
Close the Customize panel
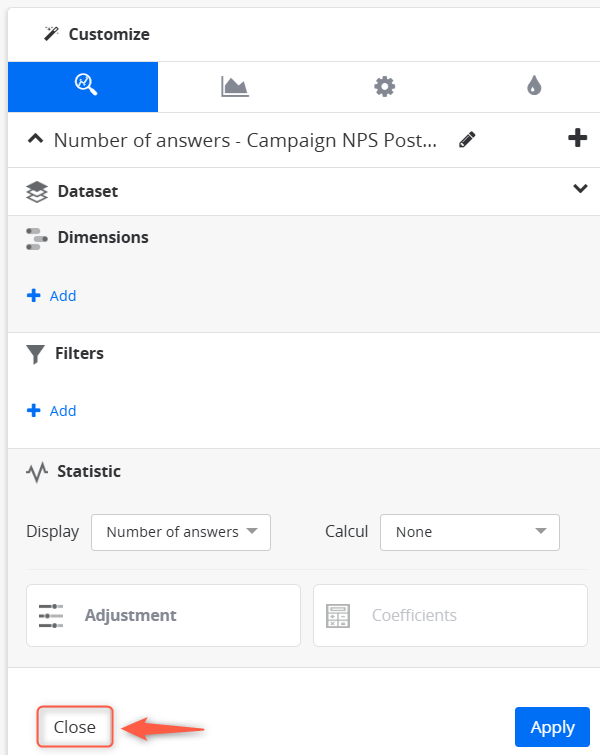pyautogui.click(x=75, y=727)
